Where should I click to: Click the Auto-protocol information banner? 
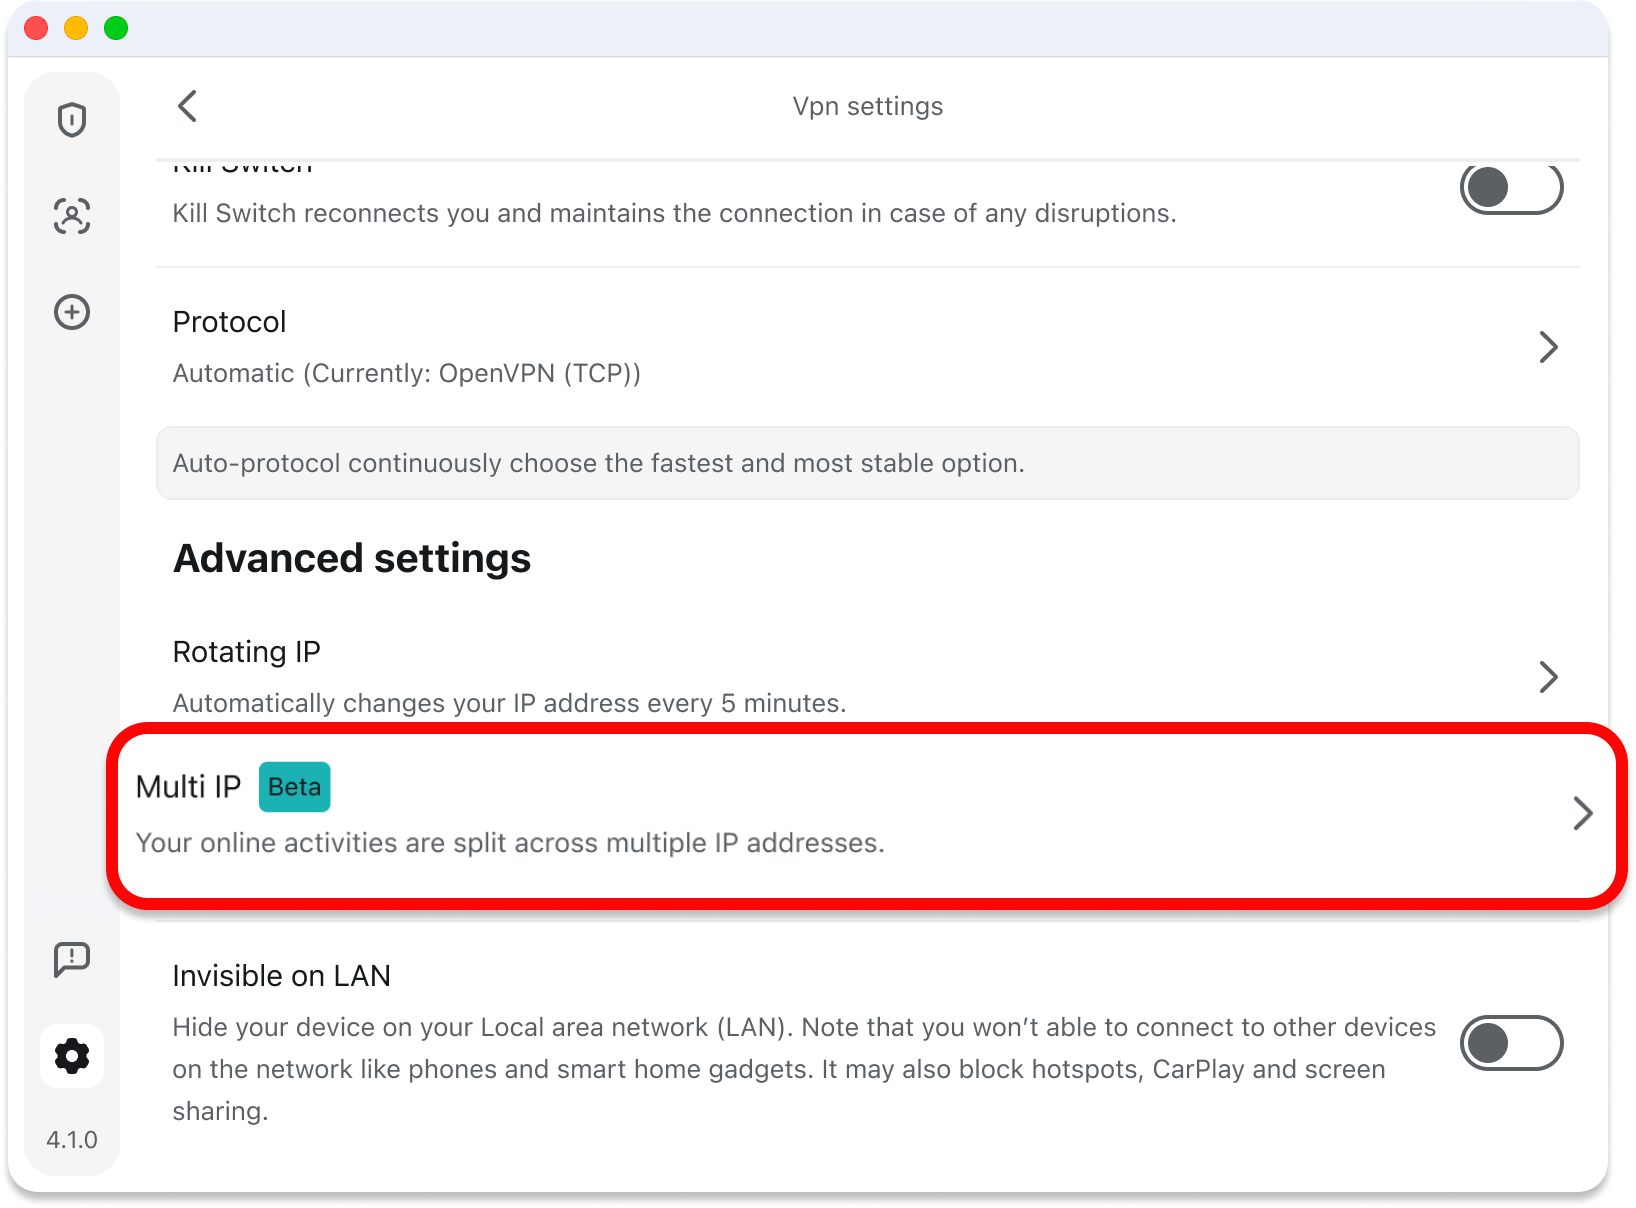tap(867, 463)
